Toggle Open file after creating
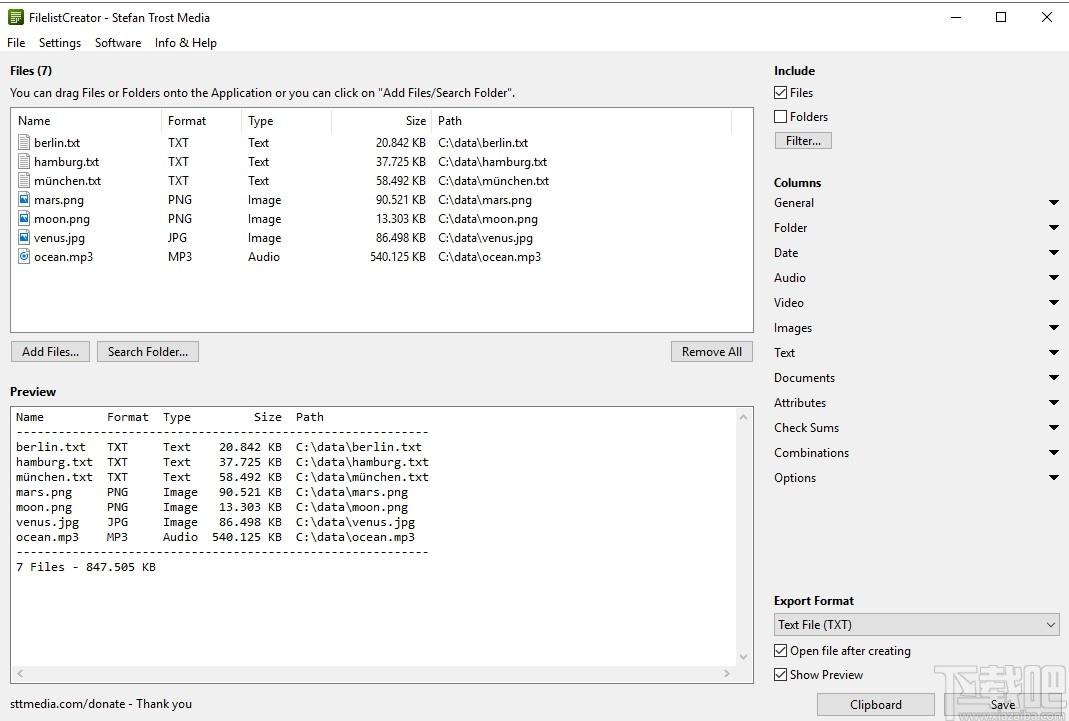This screenshot has width=1069, height=721. pyautogui.click(x=781, y=651)
